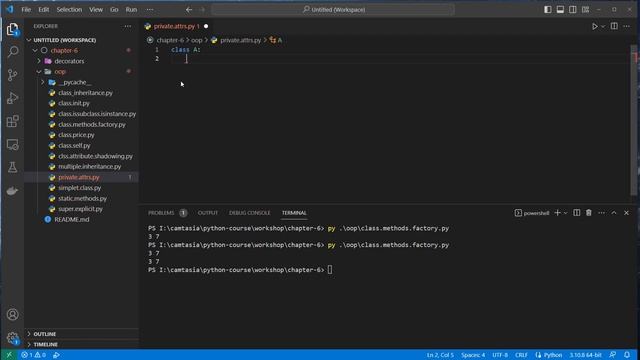Screen dimensions: 640x360
Task: Open the Accounts menu icon
Action: pyautogui.click(x=13, y=314)
